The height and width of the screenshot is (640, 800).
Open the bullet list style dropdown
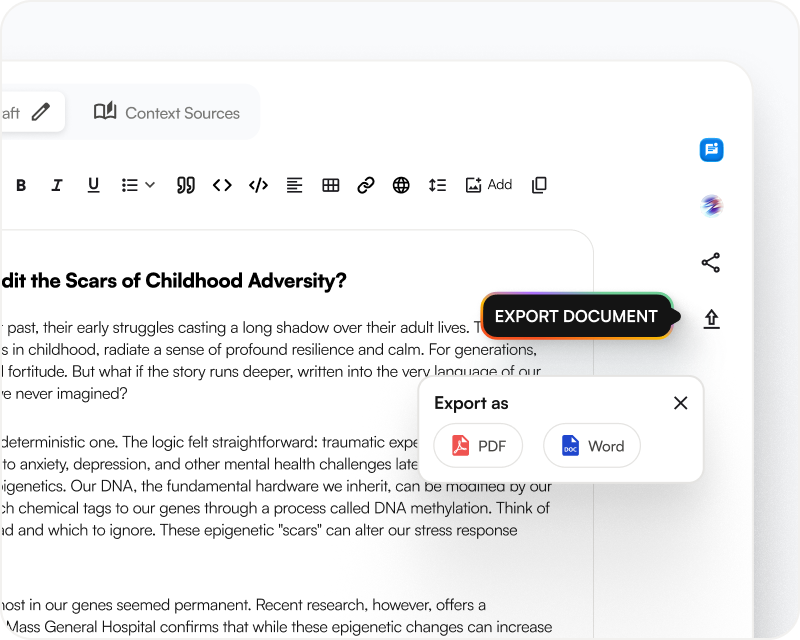tap(138, 185)
